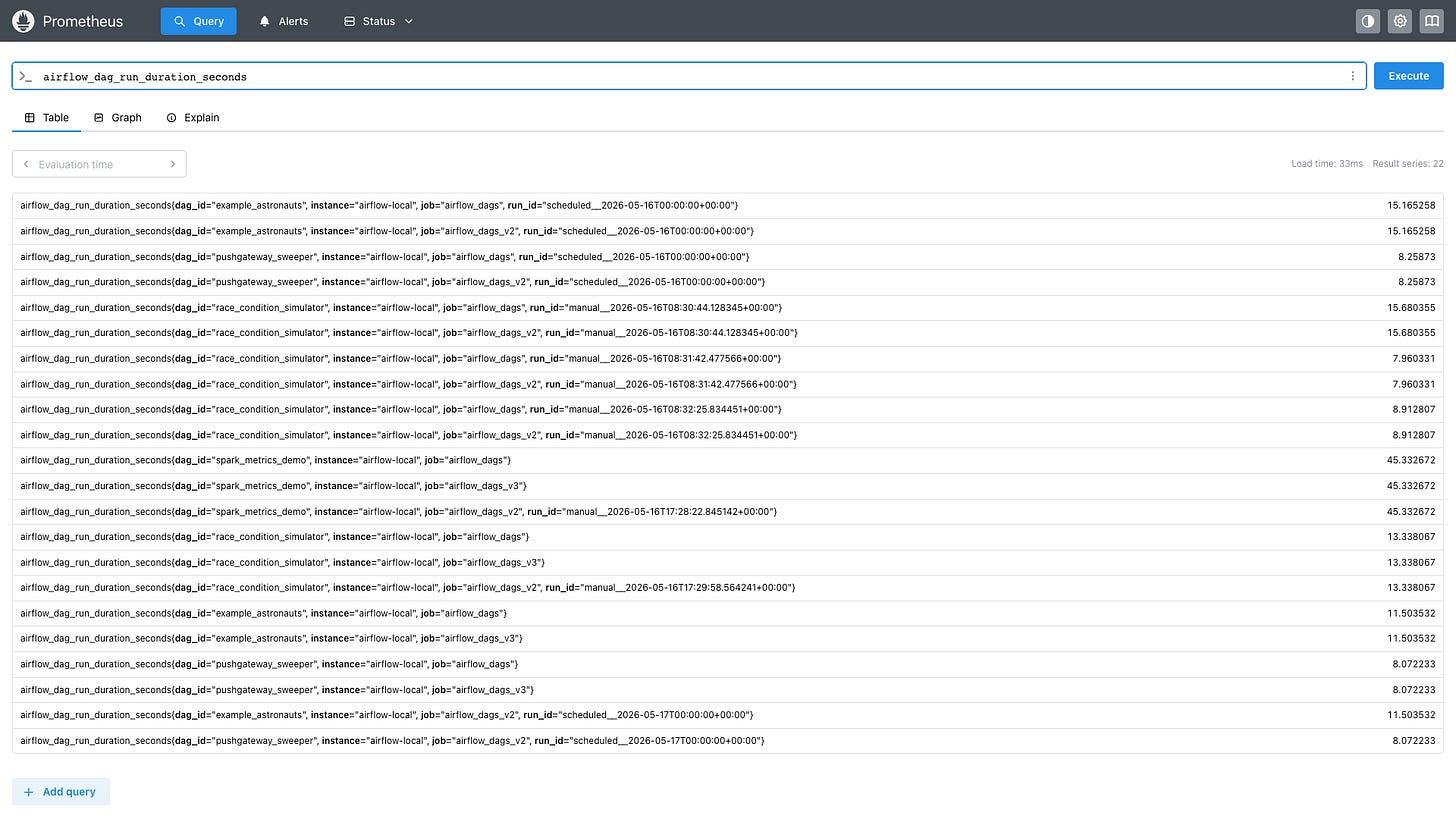Open the Query page
This screenshot has width=1456, height=819.
(x=198, y=21)
